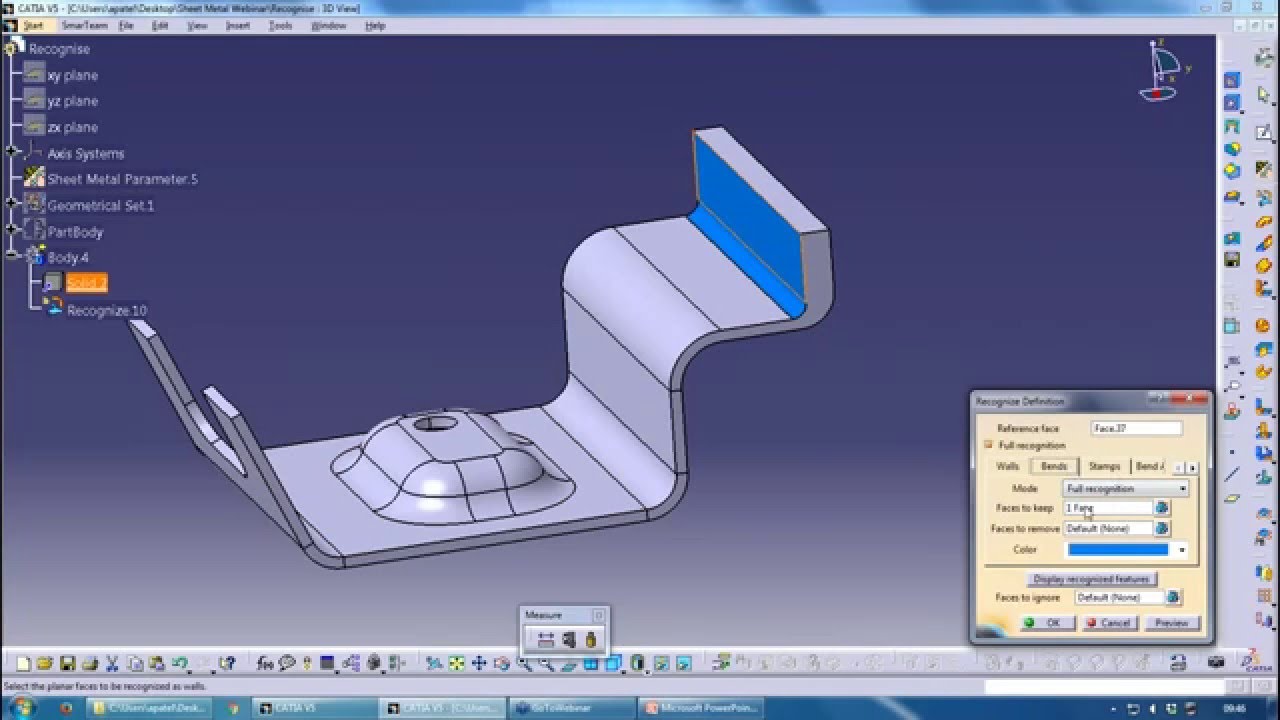Image resolution: width=1280 pixels, height=720 pixels.
Task: Collapse the Body.4 tree node
Action: click(x=11, y=257)
